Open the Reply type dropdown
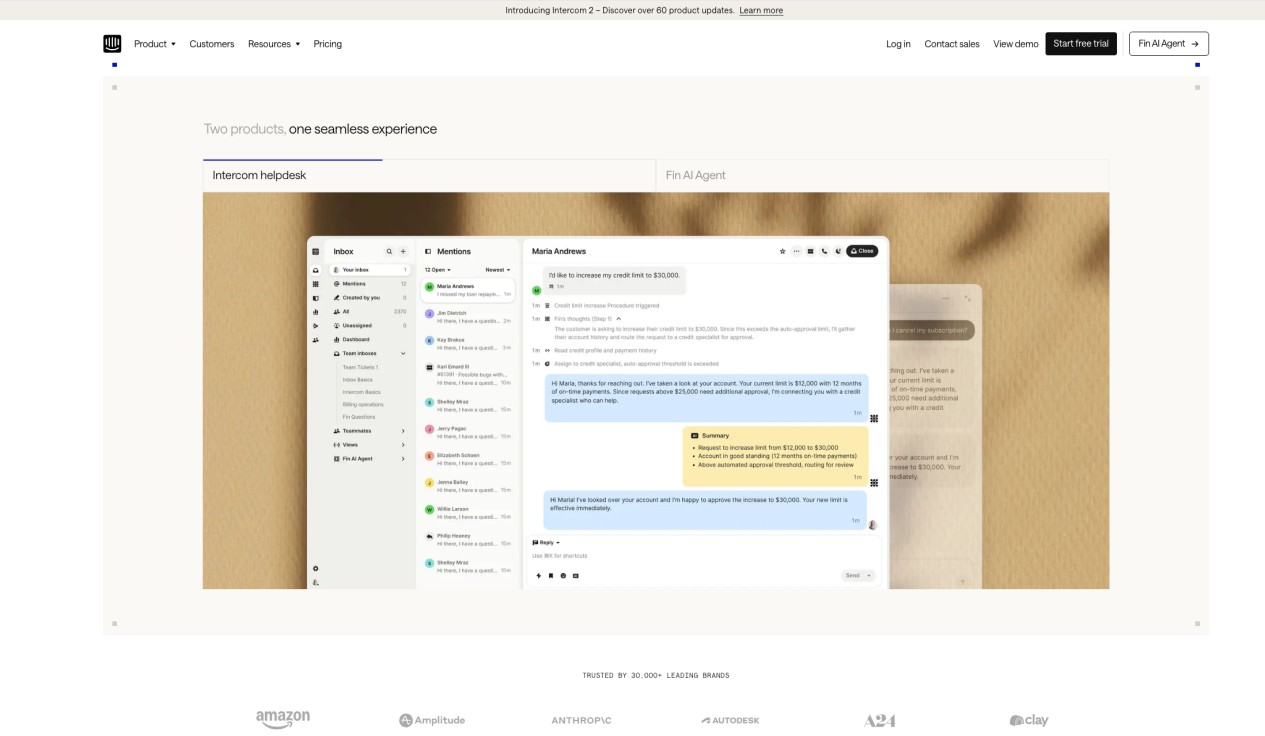The image size is (1265, 736). pyautogui.click(x=546, y=542)
